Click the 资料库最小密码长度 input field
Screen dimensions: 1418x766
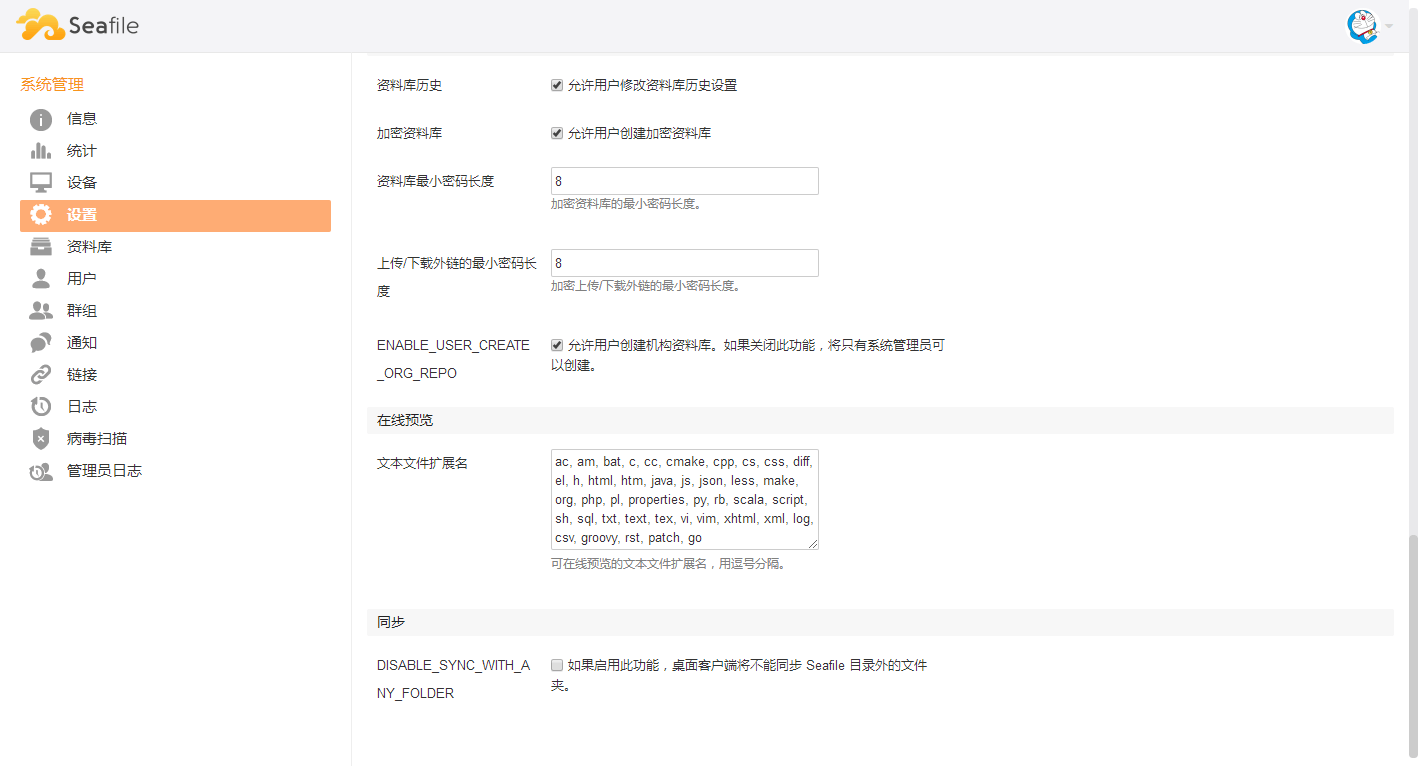(684, 181)
